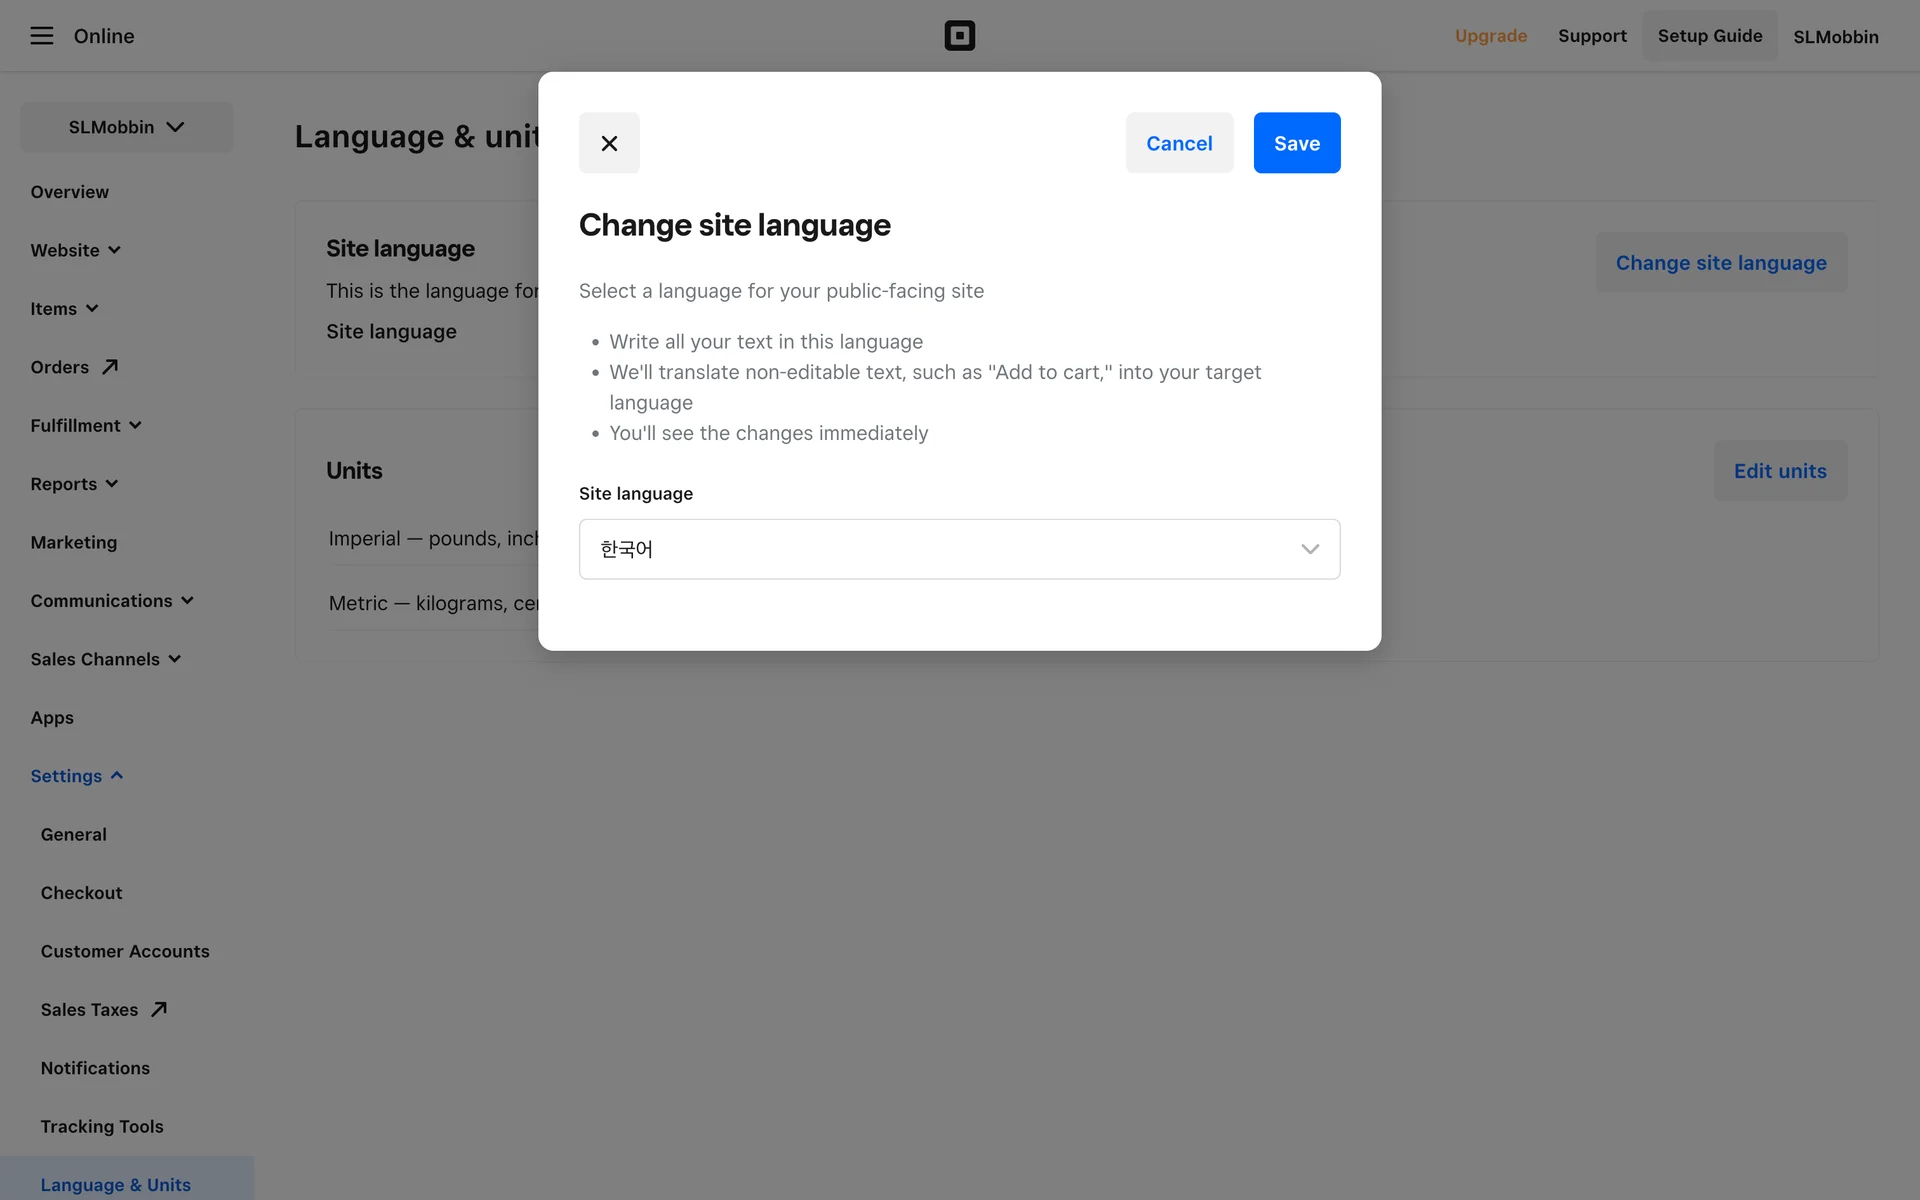Go to Support in top bar
Image resolution: width=1920 pixels, height=1200 pixels.
[1592, 36]
